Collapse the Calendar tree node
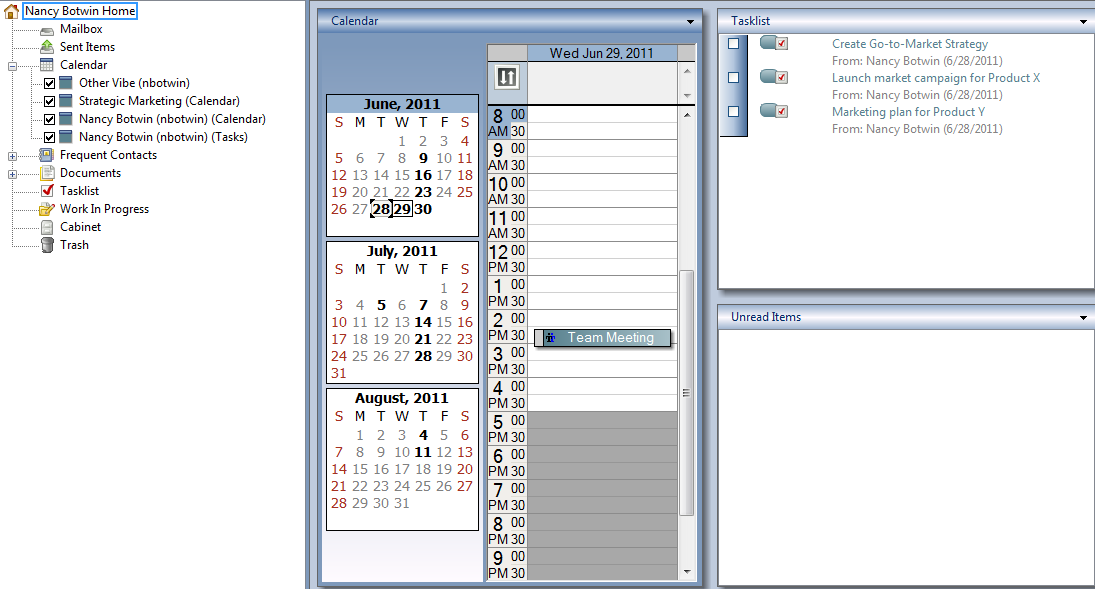The image size is (1095, 589). [x=13, y=66]
